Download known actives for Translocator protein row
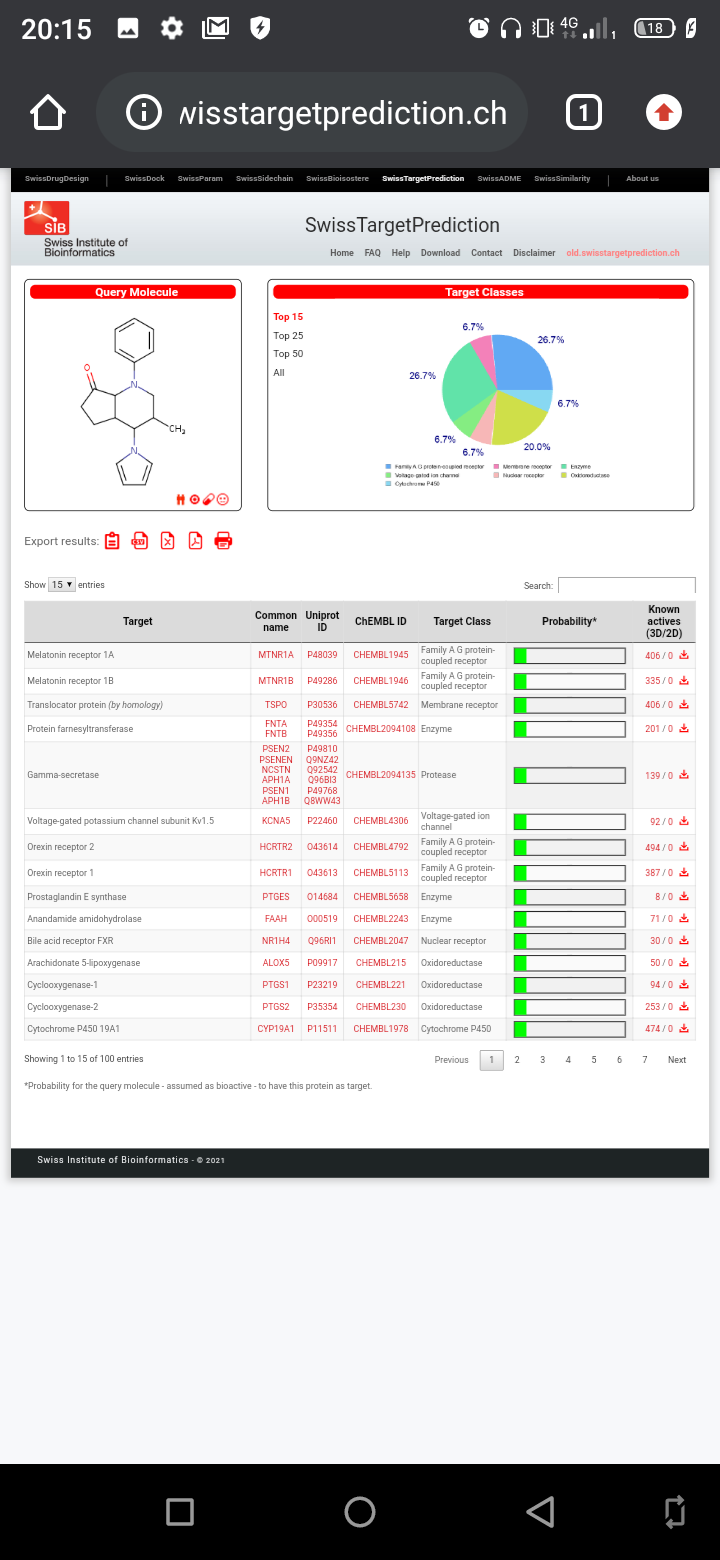 pyautogui.click(x=684, y=705)
